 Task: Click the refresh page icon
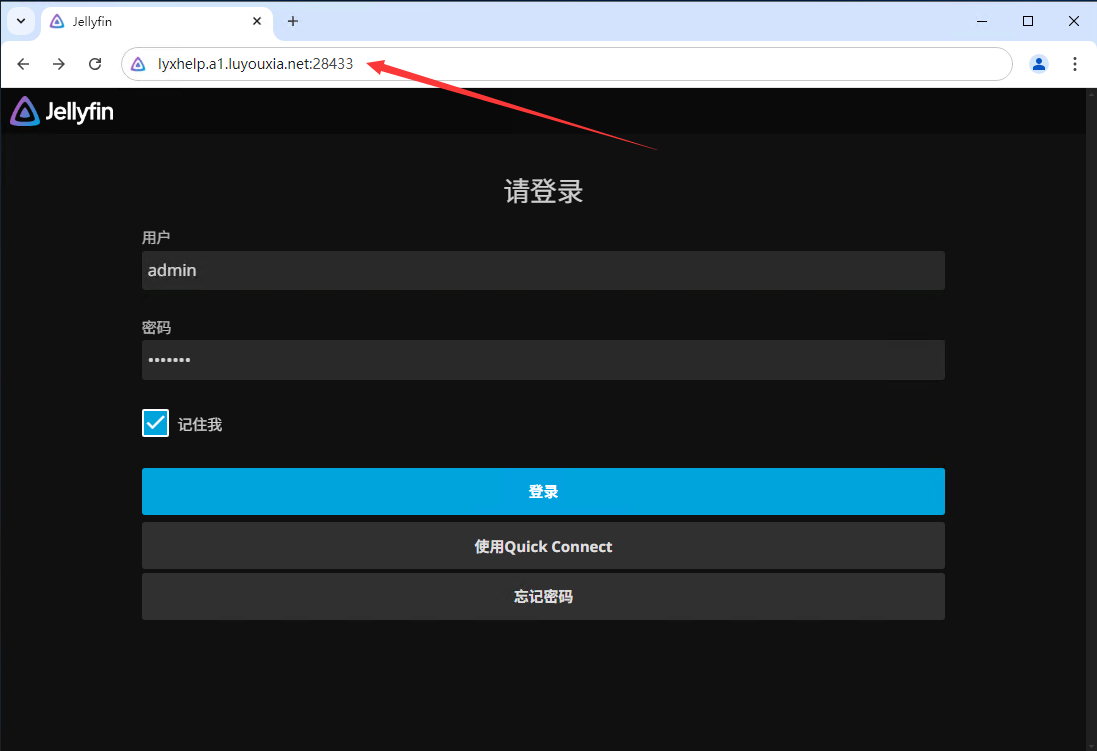tap(95, 63)
